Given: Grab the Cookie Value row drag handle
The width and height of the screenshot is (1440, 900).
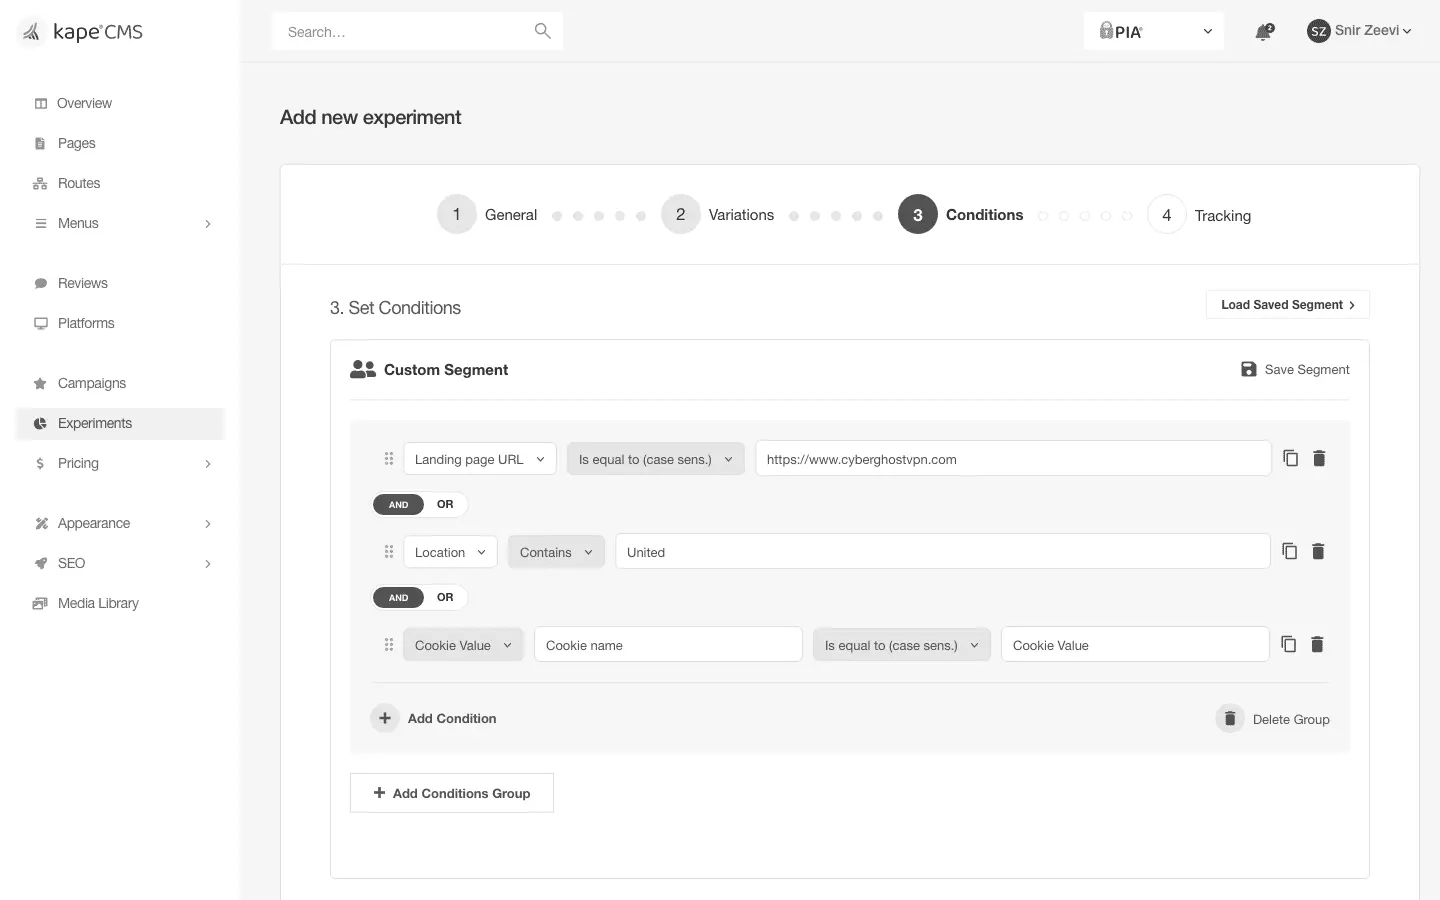Looking at the screenshot, I should coord(389,645).
